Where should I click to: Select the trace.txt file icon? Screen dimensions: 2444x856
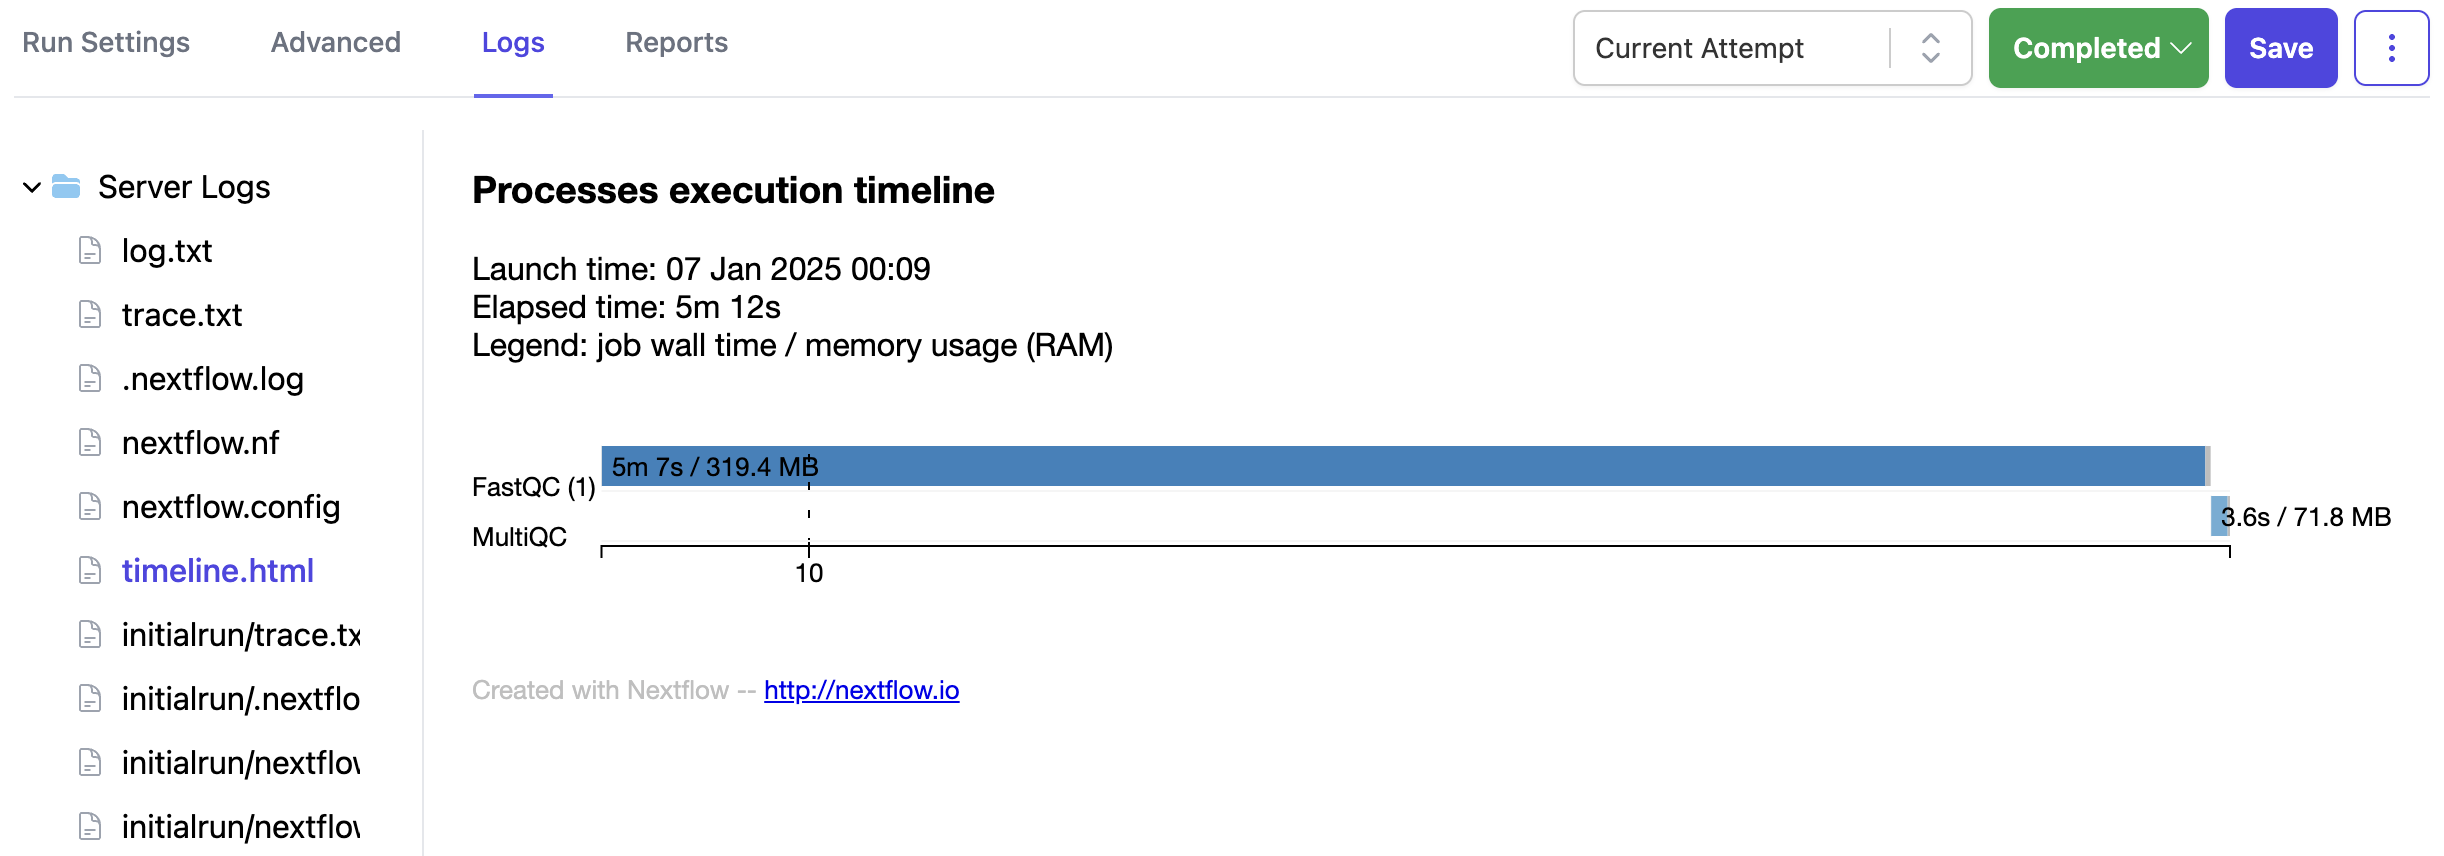coord(90,314)
